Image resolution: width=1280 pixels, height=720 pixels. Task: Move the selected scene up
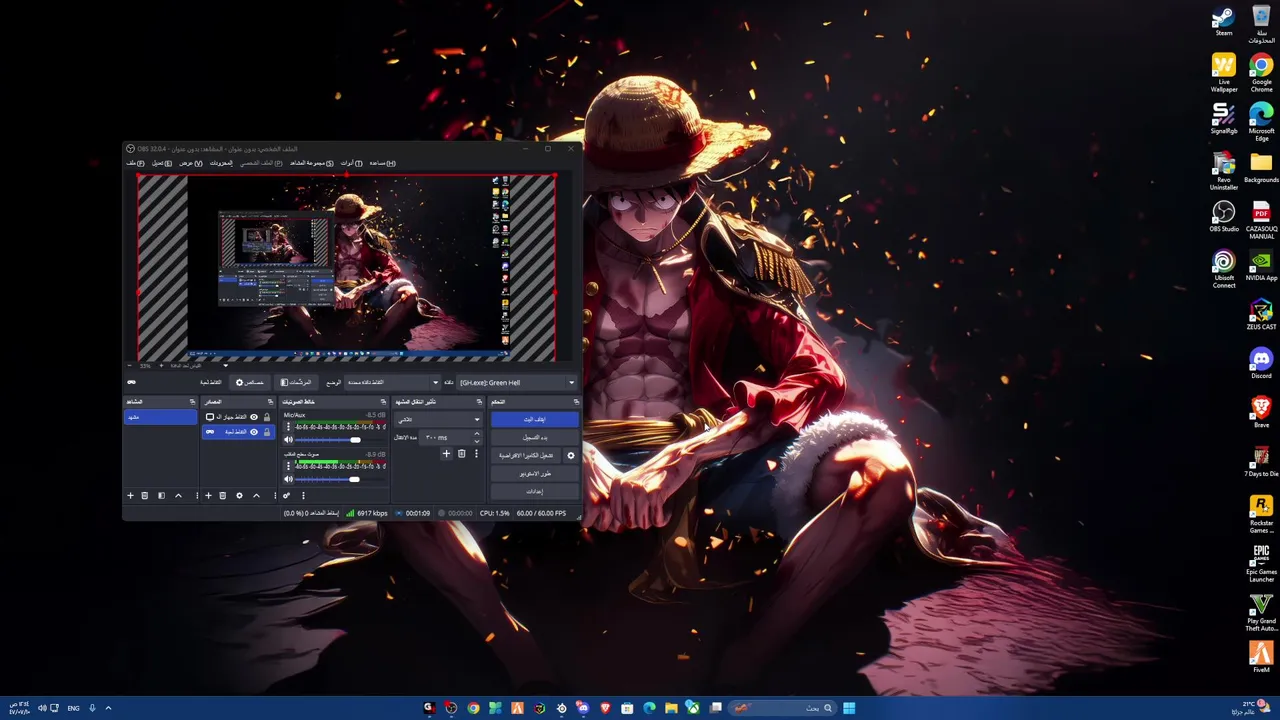click(x=178, y=496)
